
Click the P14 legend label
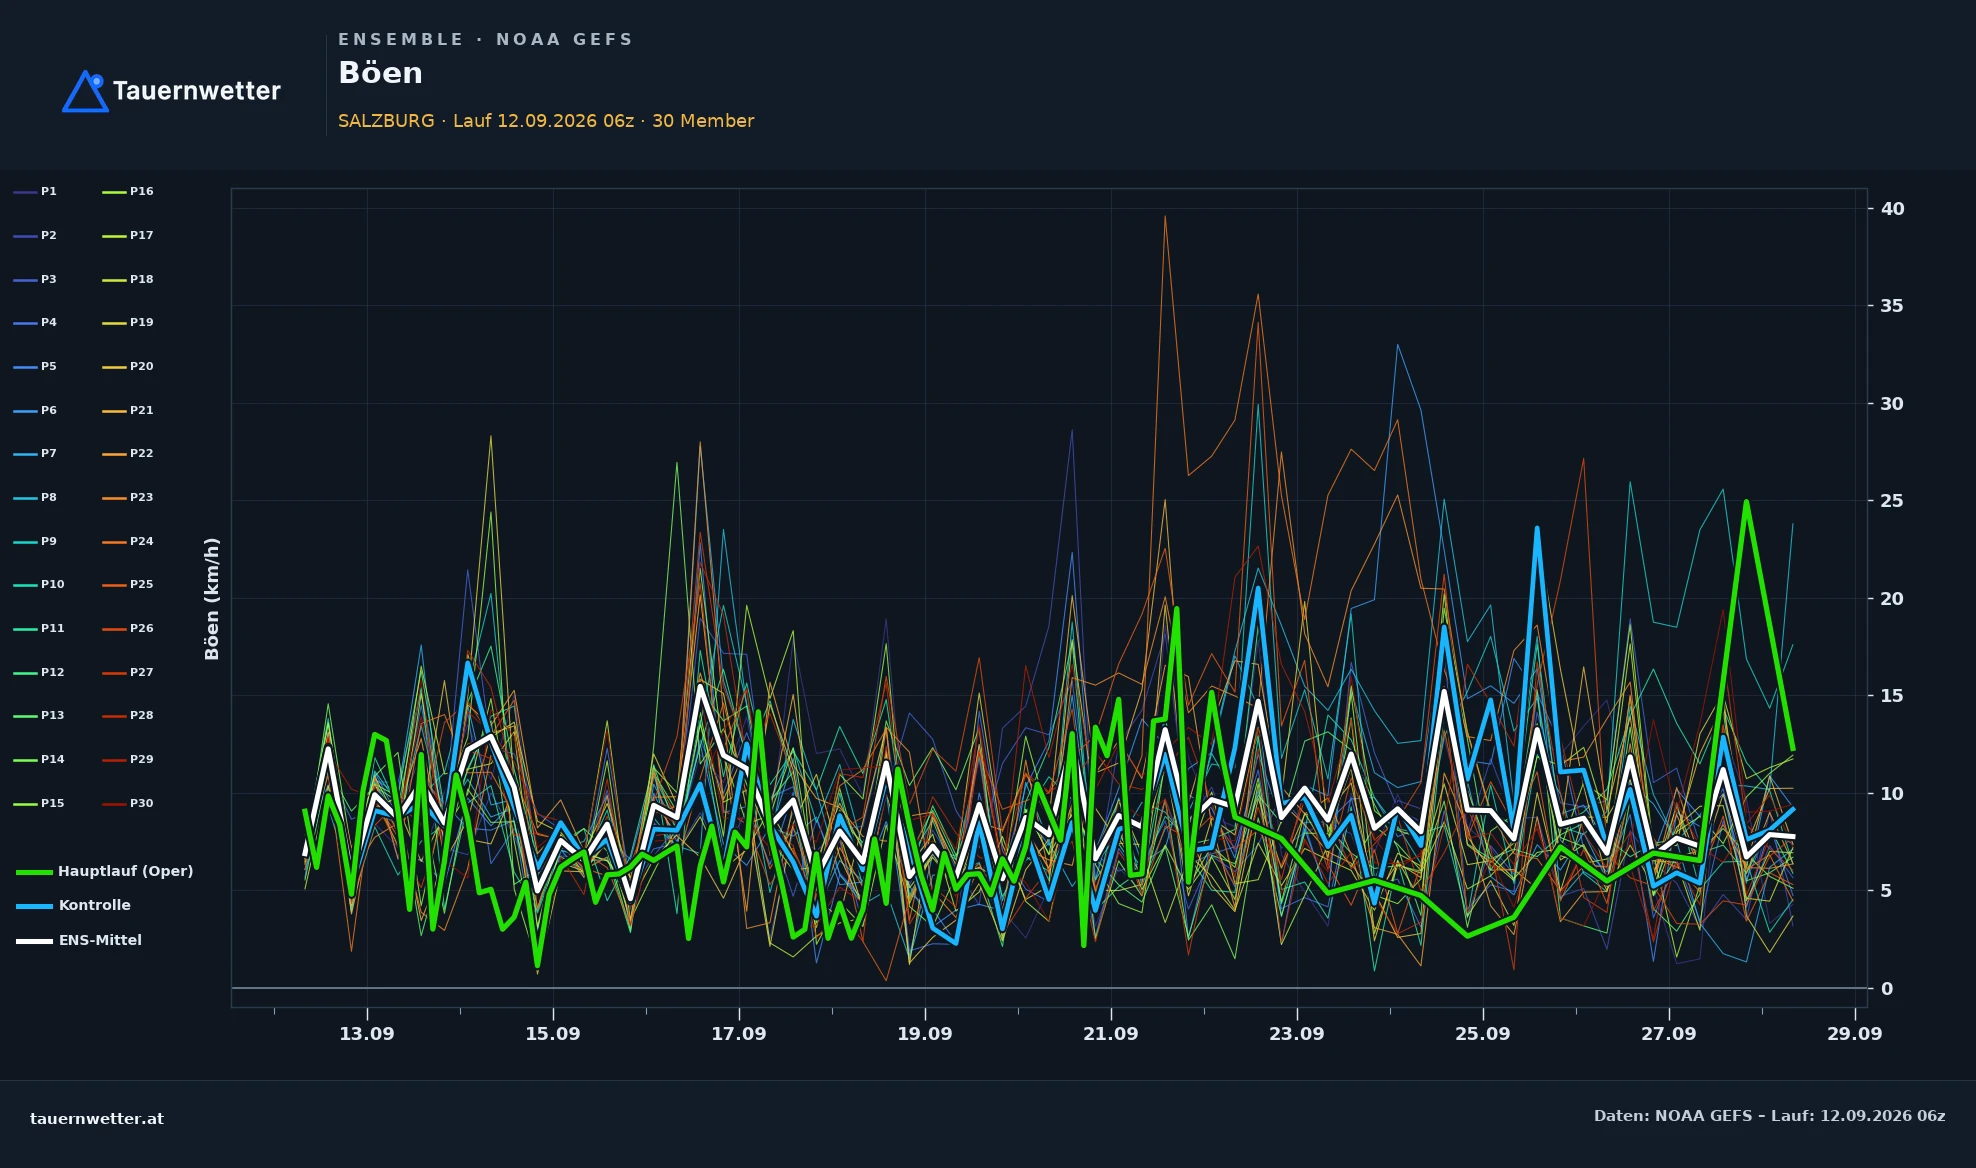(52, 759)
